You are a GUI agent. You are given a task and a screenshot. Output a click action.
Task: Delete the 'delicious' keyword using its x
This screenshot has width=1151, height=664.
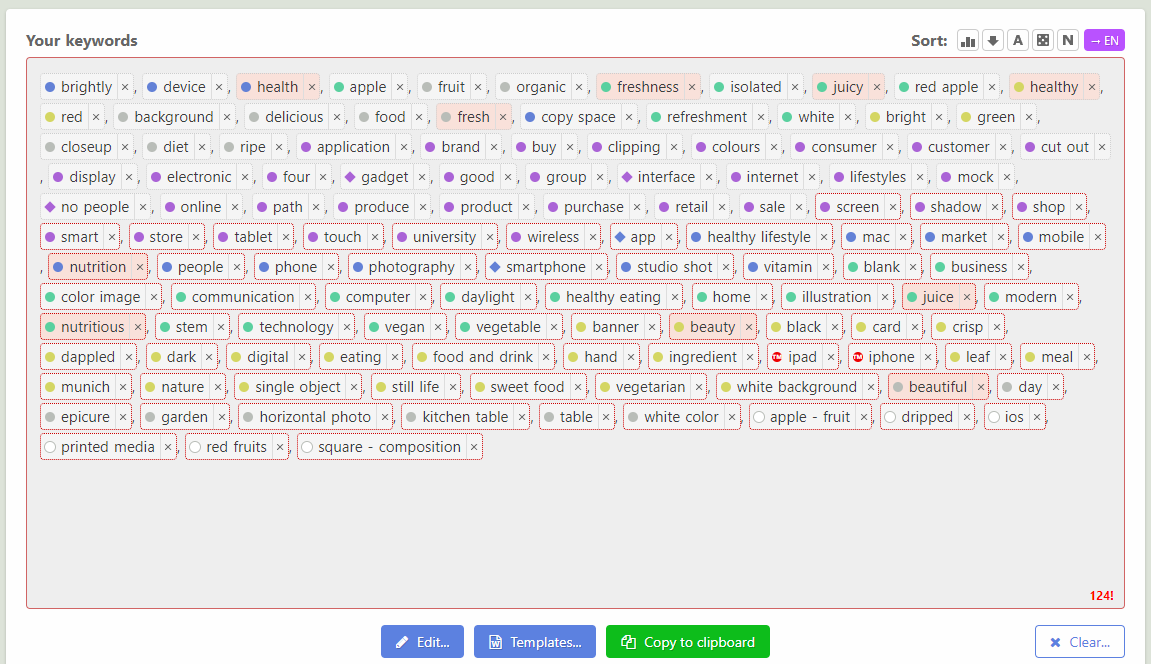click(337, 117)
